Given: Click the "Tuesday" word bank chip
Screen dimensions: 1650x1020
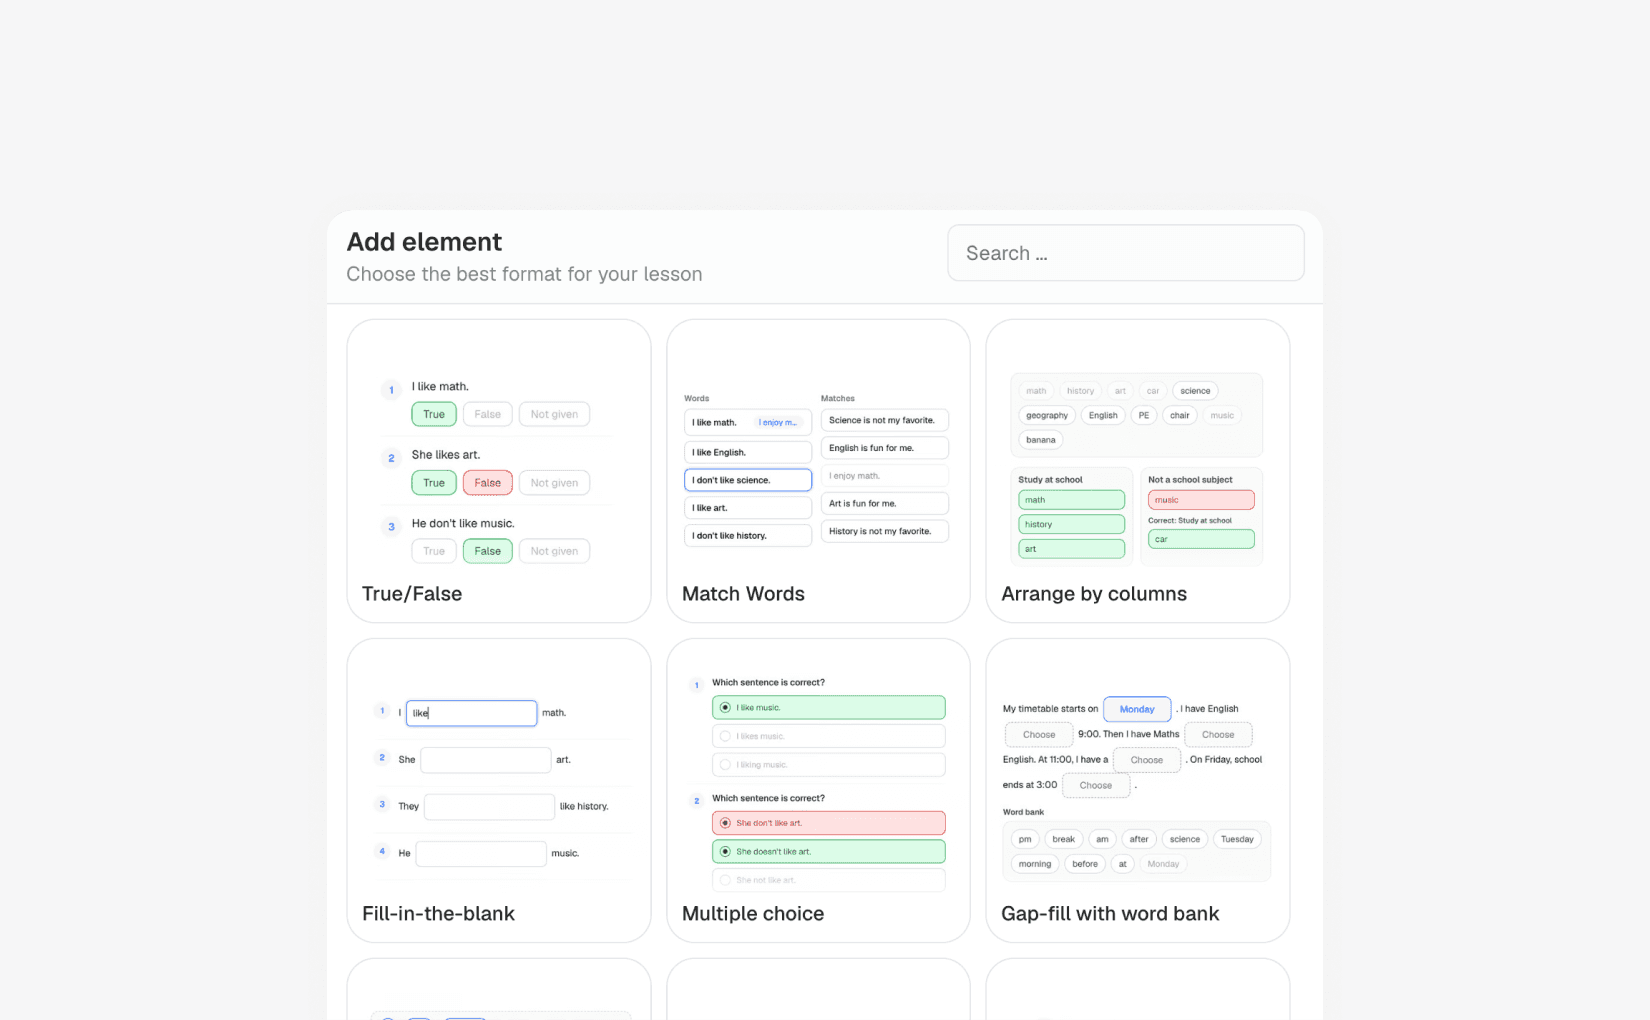Looking at the screenshot, I should (1237, 839).
